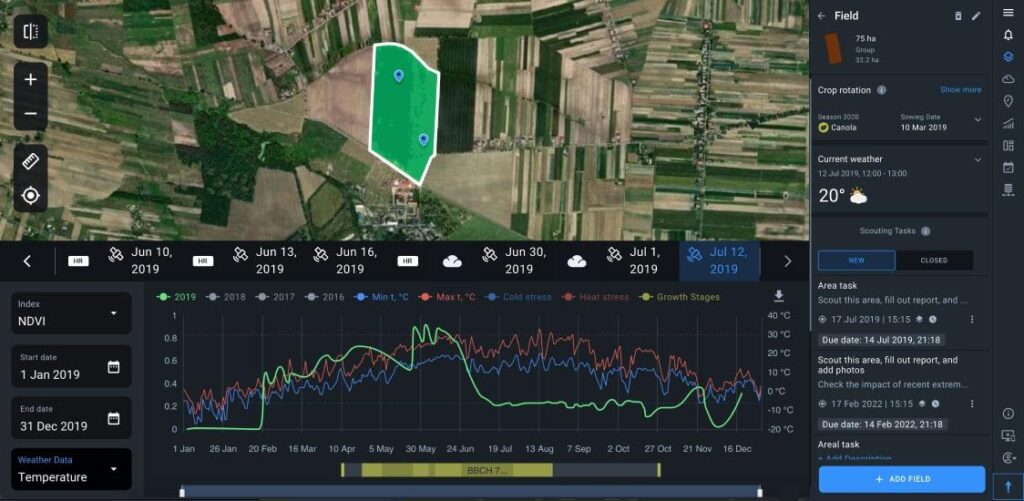
Task: Click the lower field location pin
Action: pos(423,140)
